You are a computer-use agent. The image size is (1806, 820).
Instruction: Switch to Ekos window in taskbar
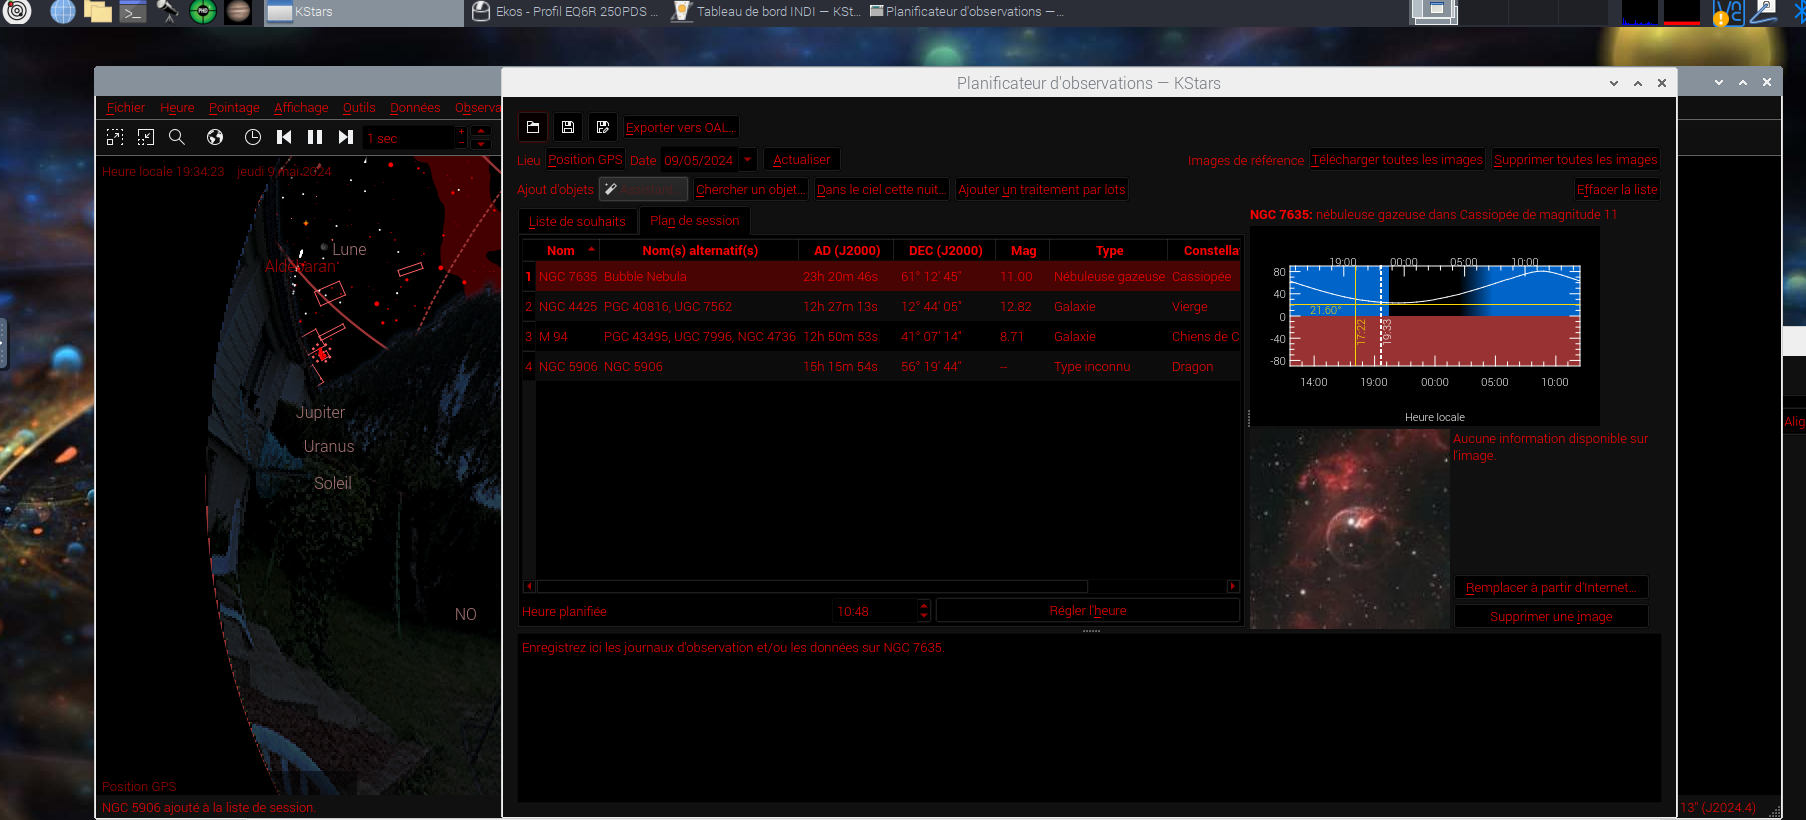566,12
